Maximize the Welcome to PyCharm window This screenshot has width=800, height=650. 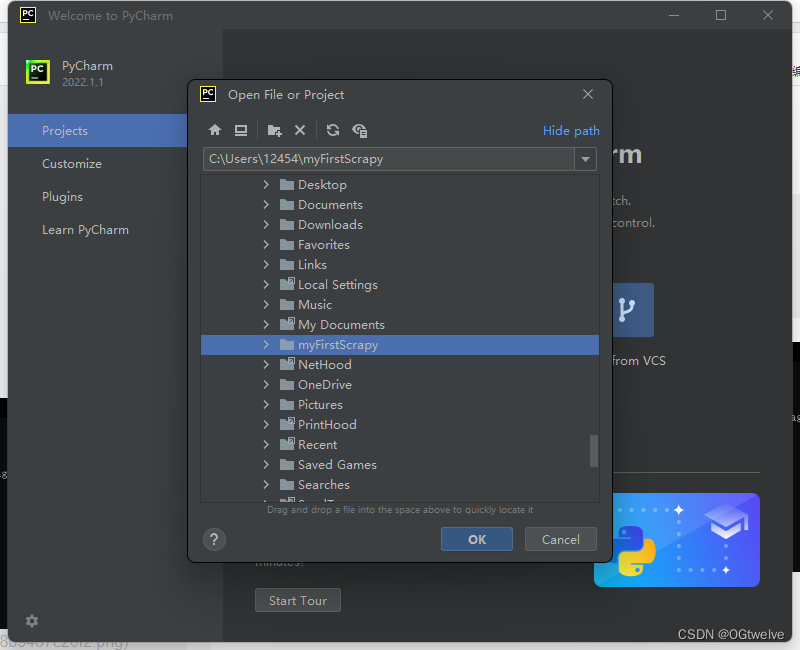tap(721, 15)
